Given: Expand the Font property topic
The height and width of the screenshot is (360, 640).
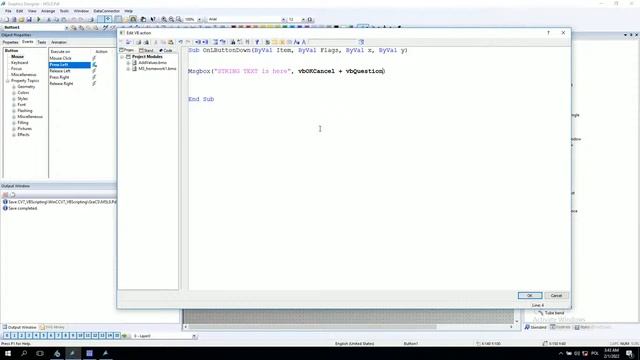Looking at the screenshot, I should [x=13, y=104].
